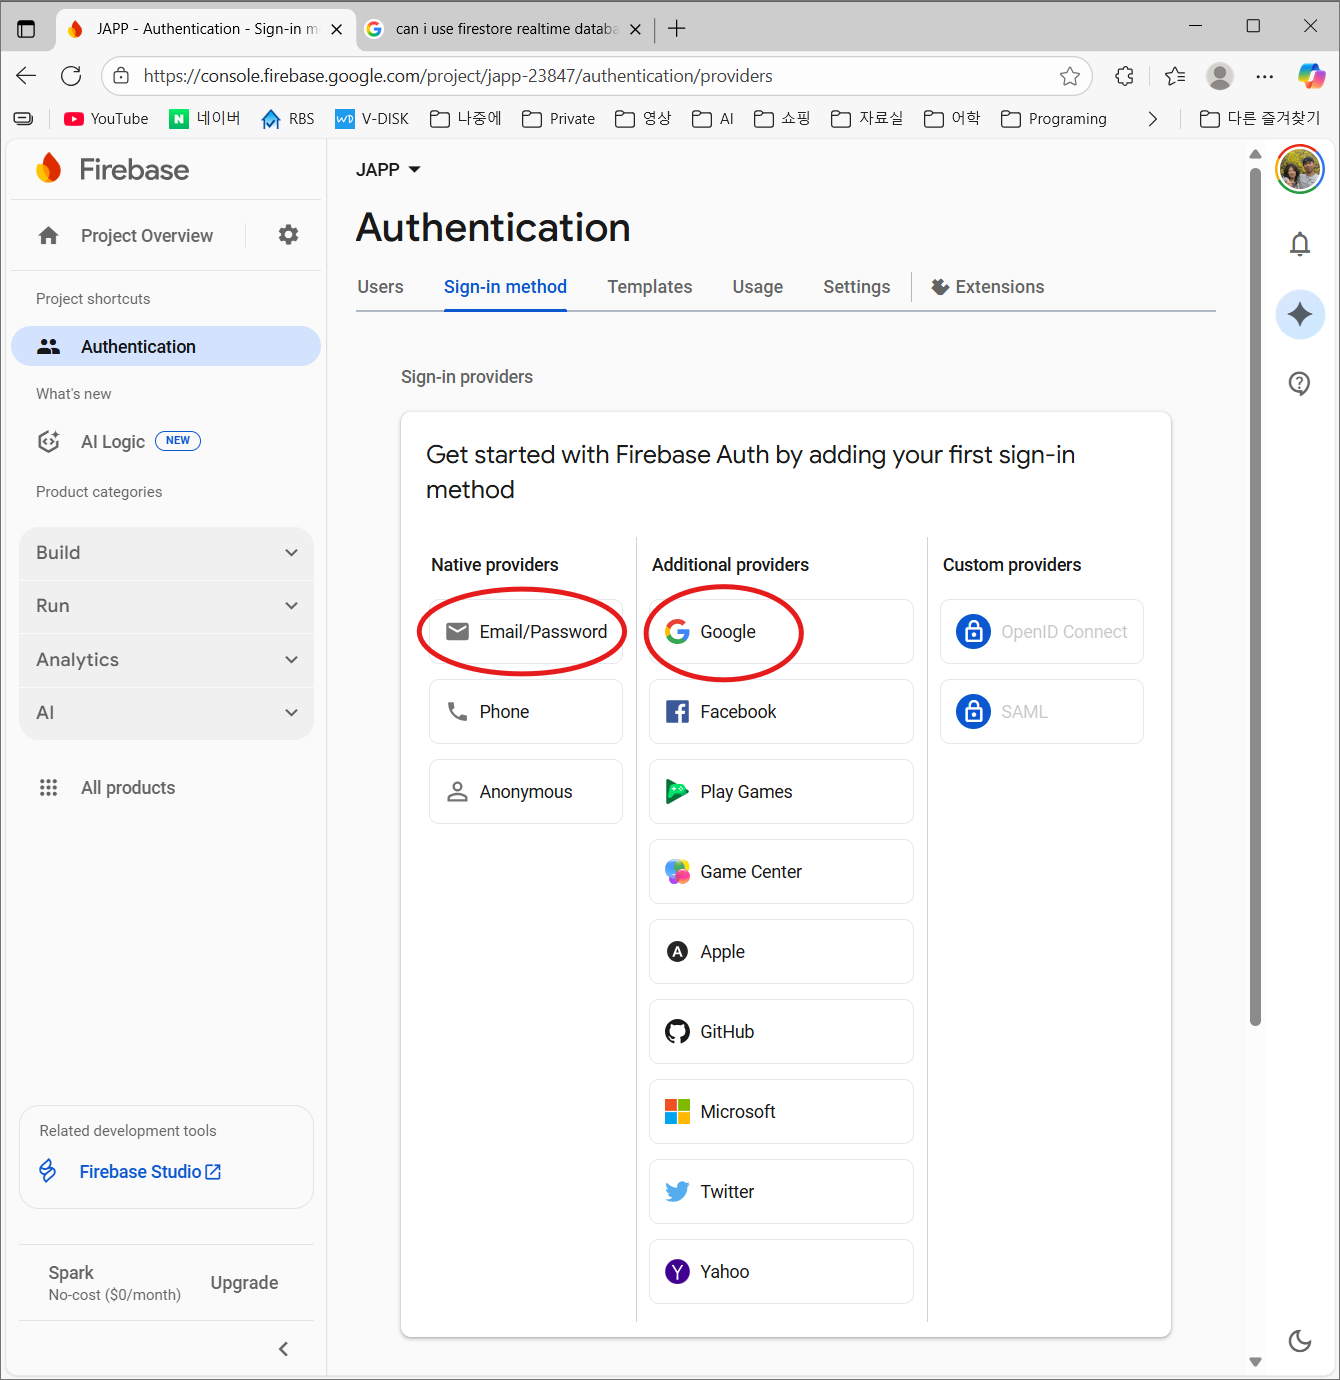The image size is (1340, 1380).
Task: Bookmark this page with the star
Action: (1070, 76)
